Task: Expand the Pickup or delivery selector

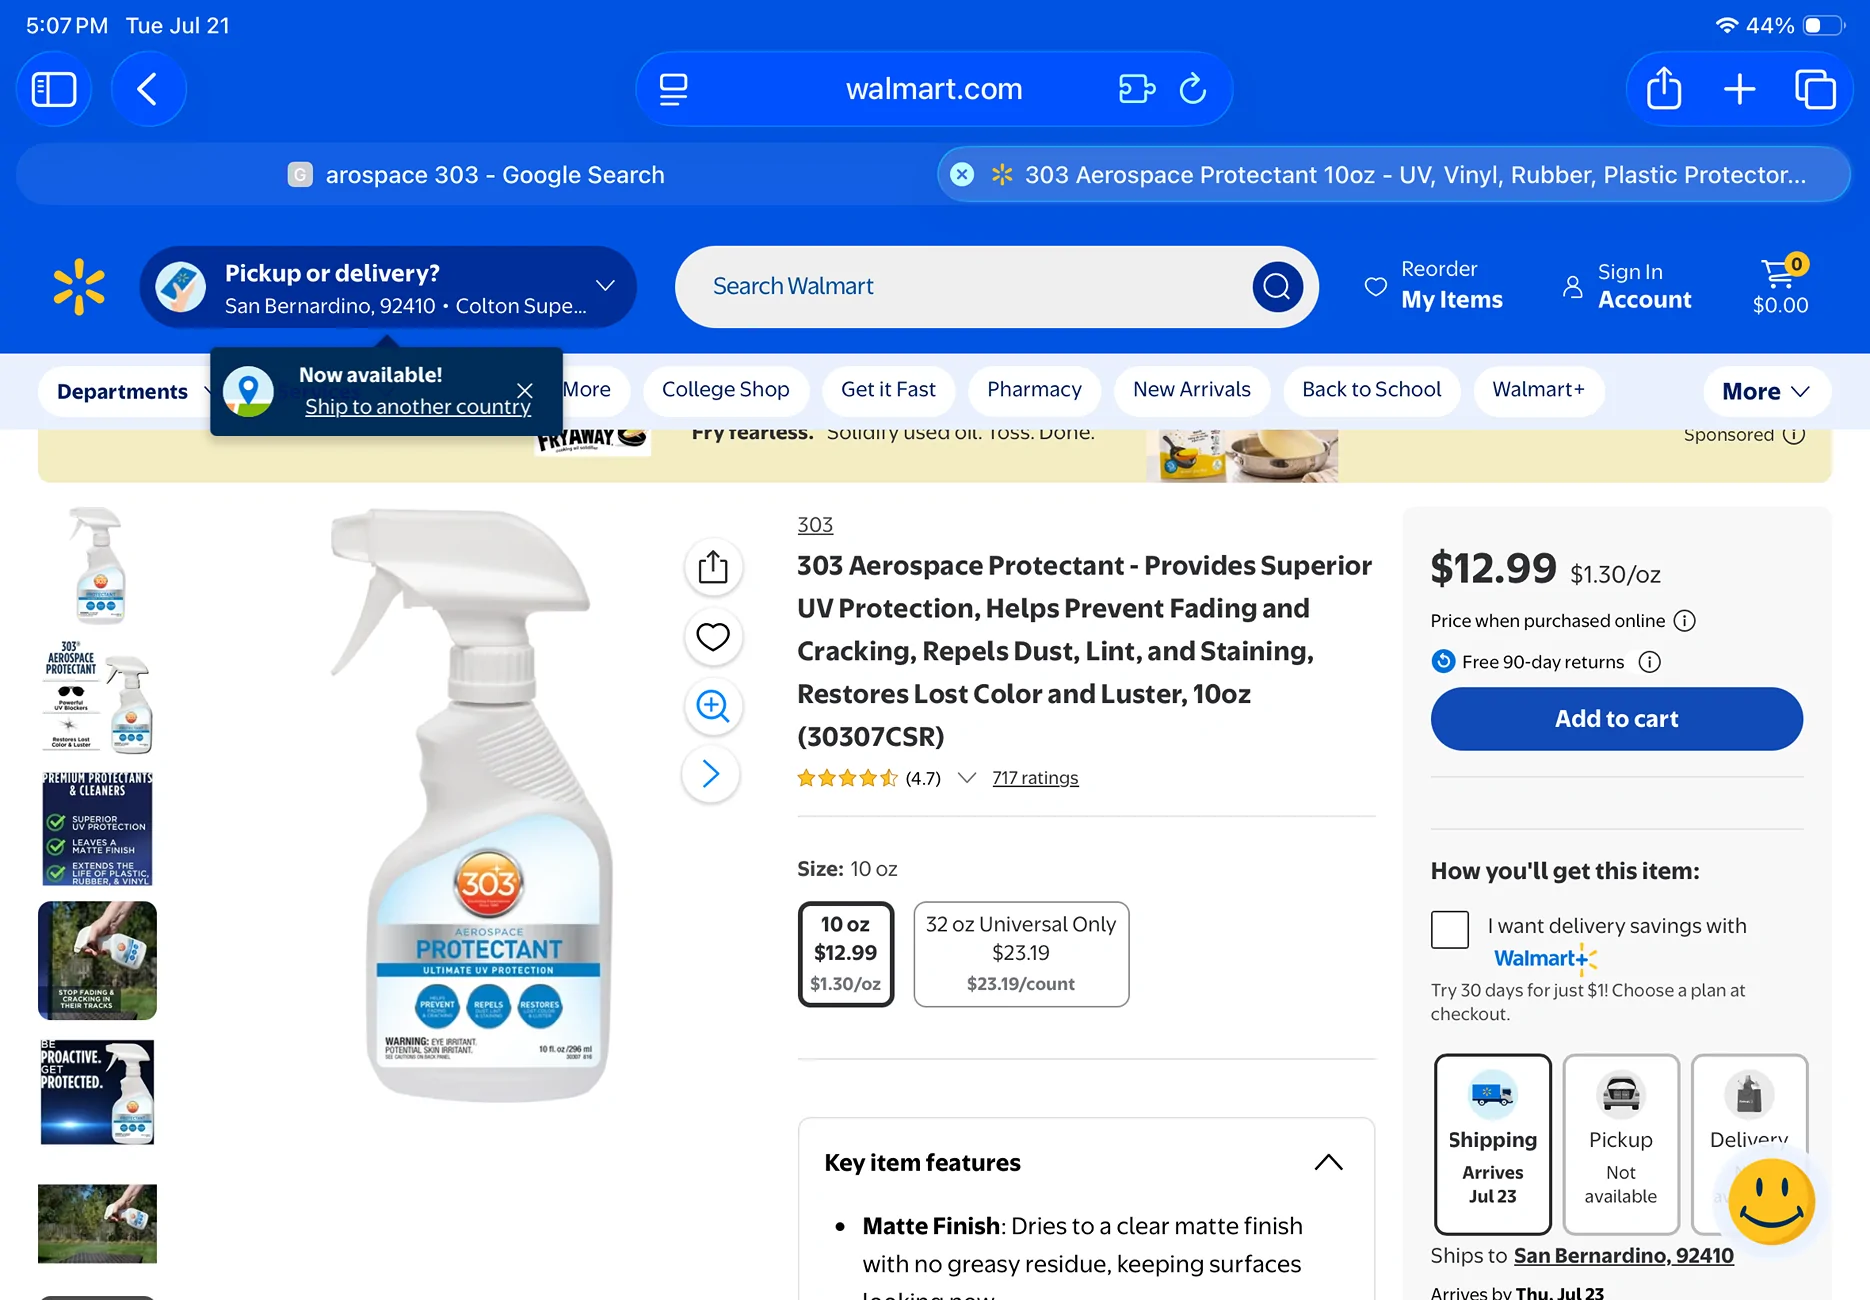Action: pos(388,287)
